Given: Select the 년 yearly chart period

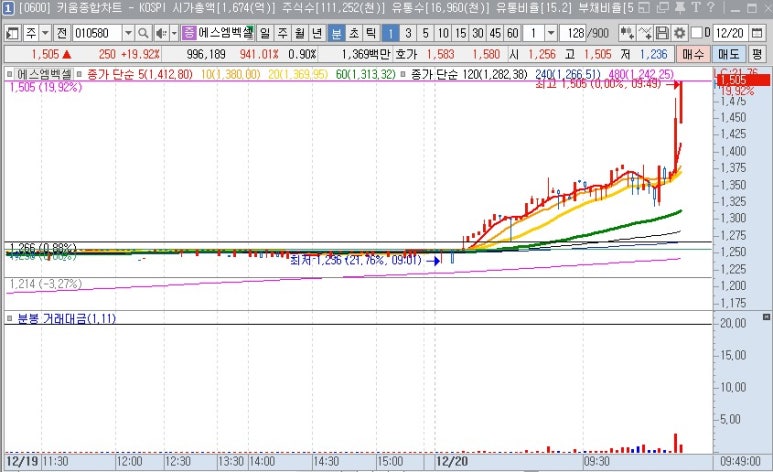Looking at the screenshot, I should point(317,34).
